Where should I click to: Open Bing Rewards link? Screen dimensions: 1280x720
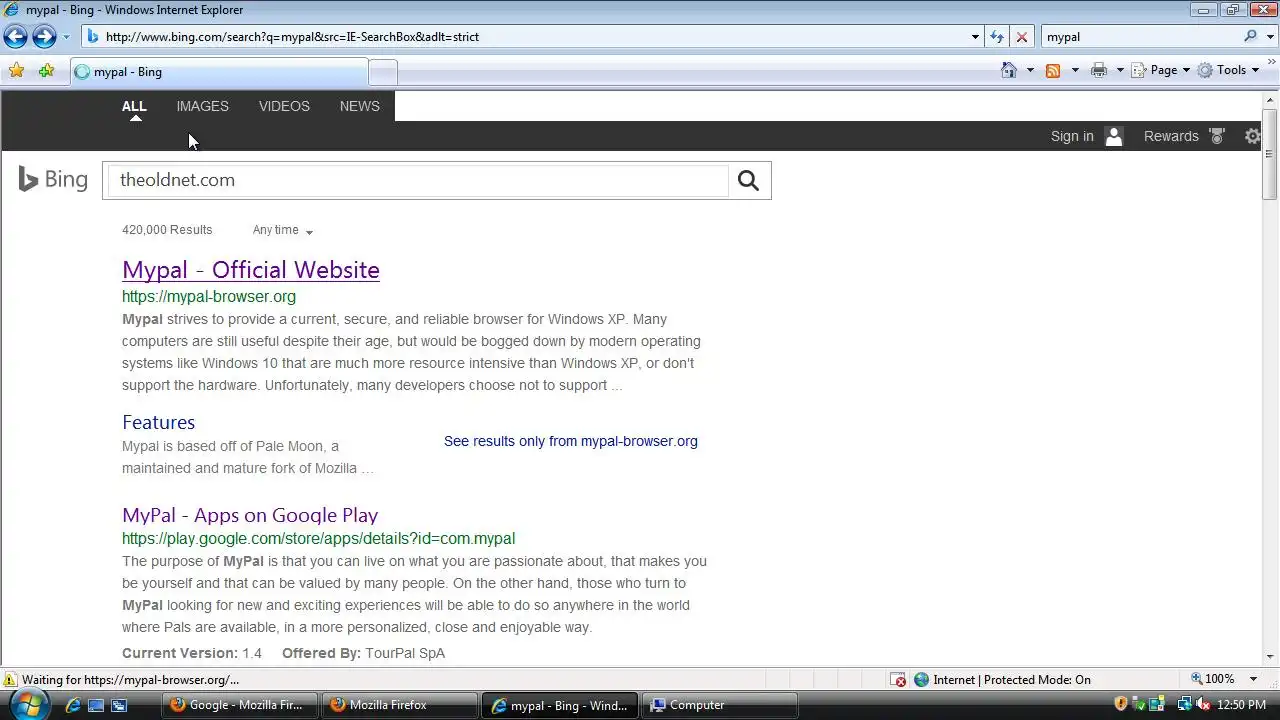pos(1171,136)
